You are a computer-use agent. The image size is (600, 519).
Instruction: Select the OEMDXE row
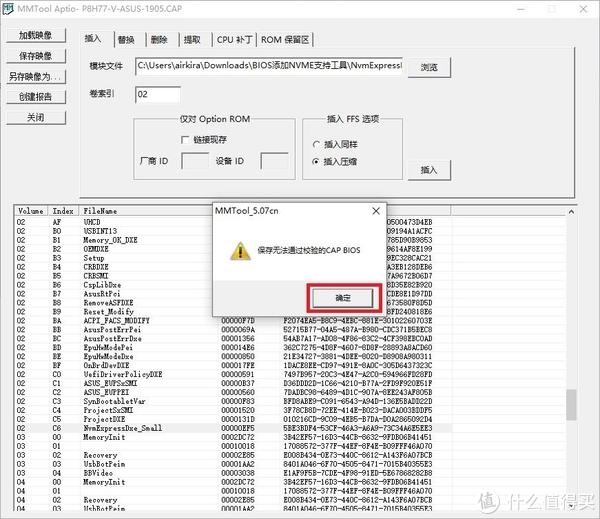[233, 249]
